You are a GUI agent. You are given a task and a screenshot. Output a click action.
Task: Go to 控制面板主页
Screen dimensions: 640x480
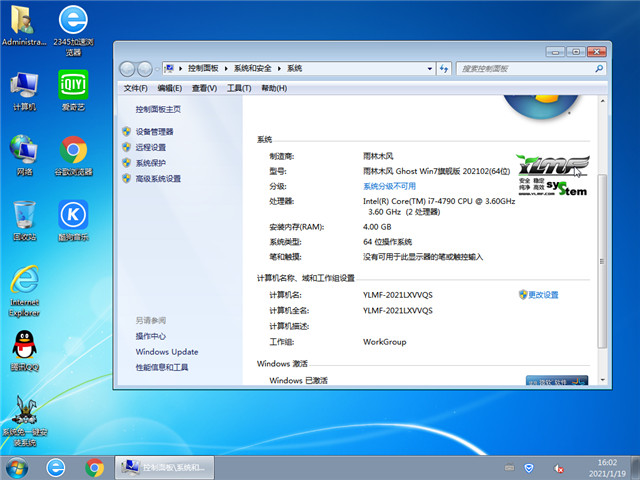158,109
